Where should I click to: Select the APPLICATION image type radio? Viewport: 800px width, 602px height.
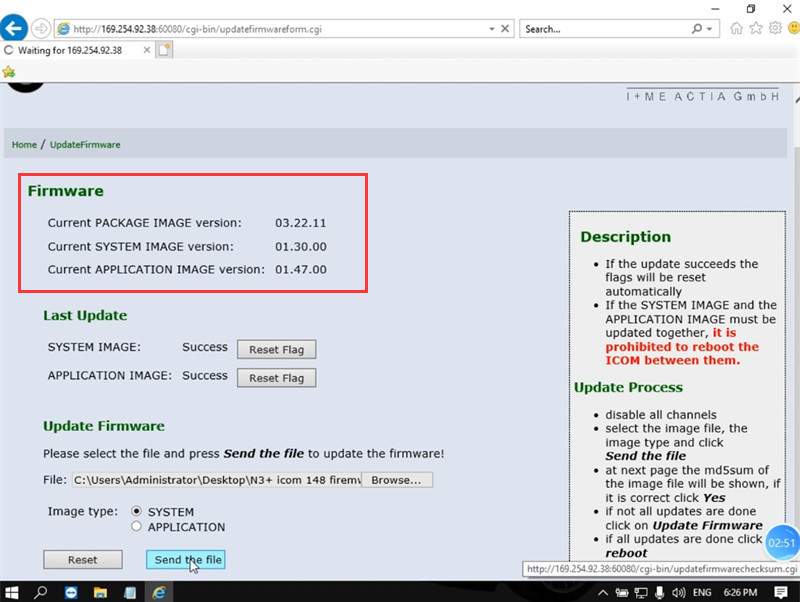tap(136, 526)
